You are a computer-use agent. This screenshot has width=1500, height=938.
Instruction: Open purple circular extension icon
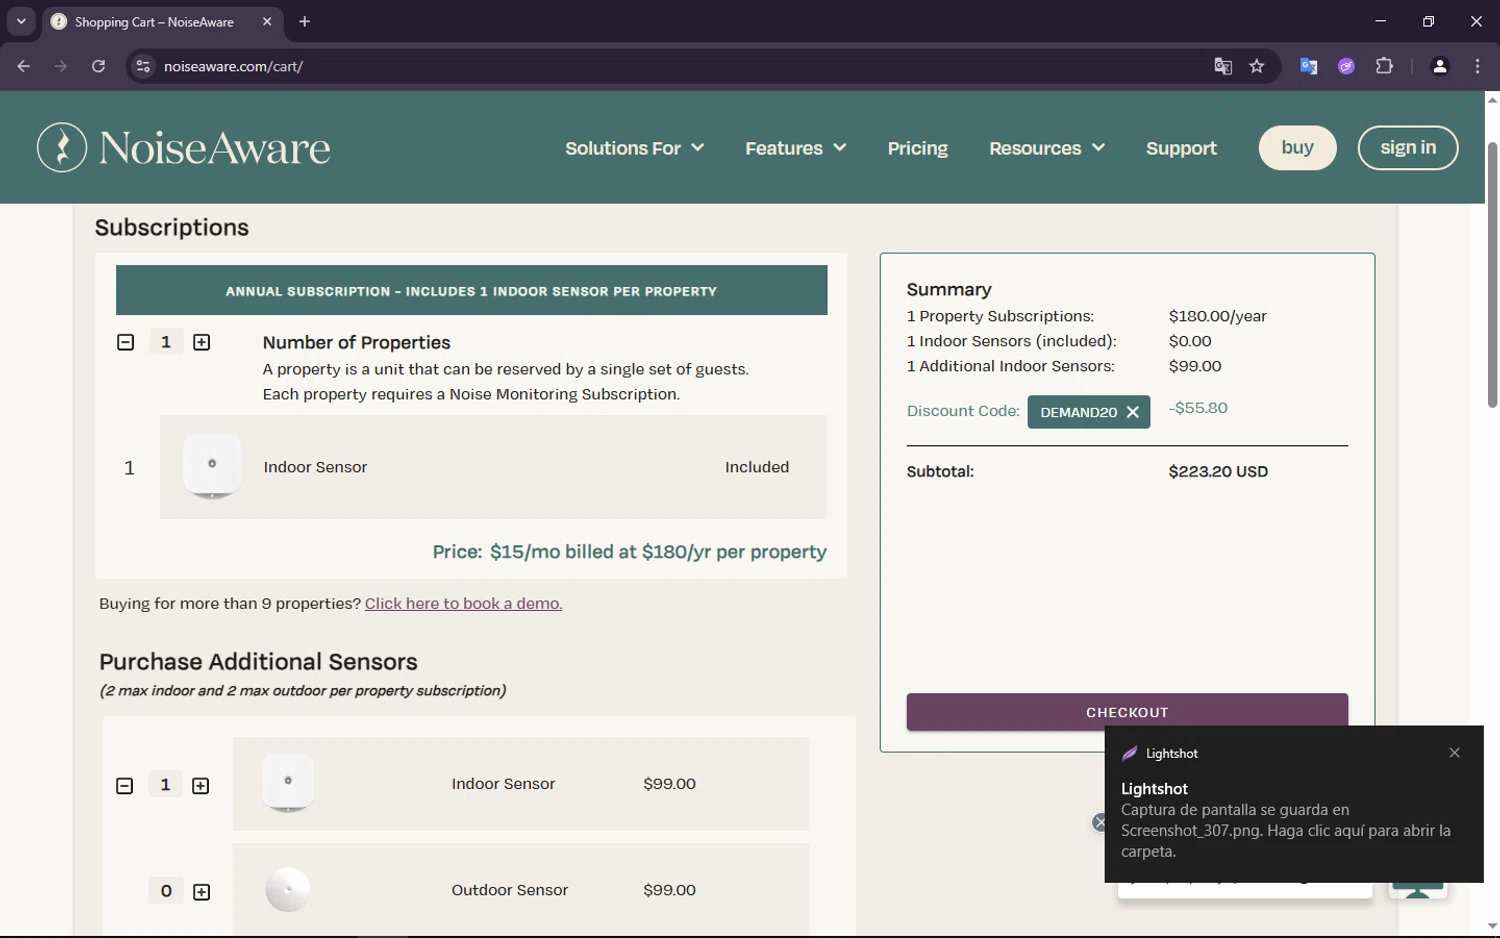point(1346,66)
